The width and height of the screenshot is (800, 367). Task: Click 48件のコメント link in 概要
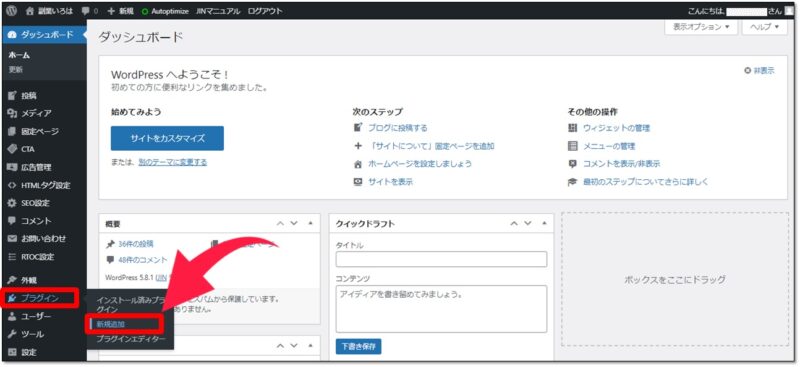(142, 260)
